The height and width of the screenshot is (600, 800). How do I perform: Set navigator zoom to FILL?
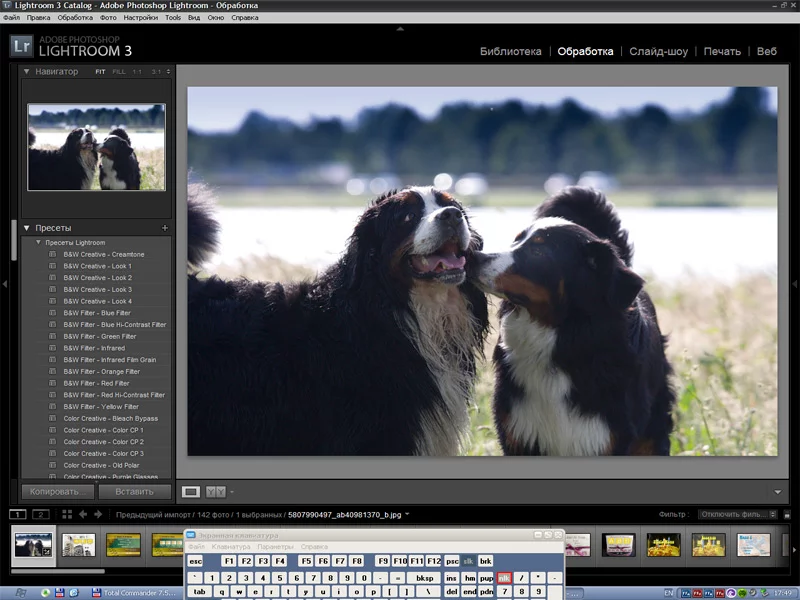[x=119, y=72]
